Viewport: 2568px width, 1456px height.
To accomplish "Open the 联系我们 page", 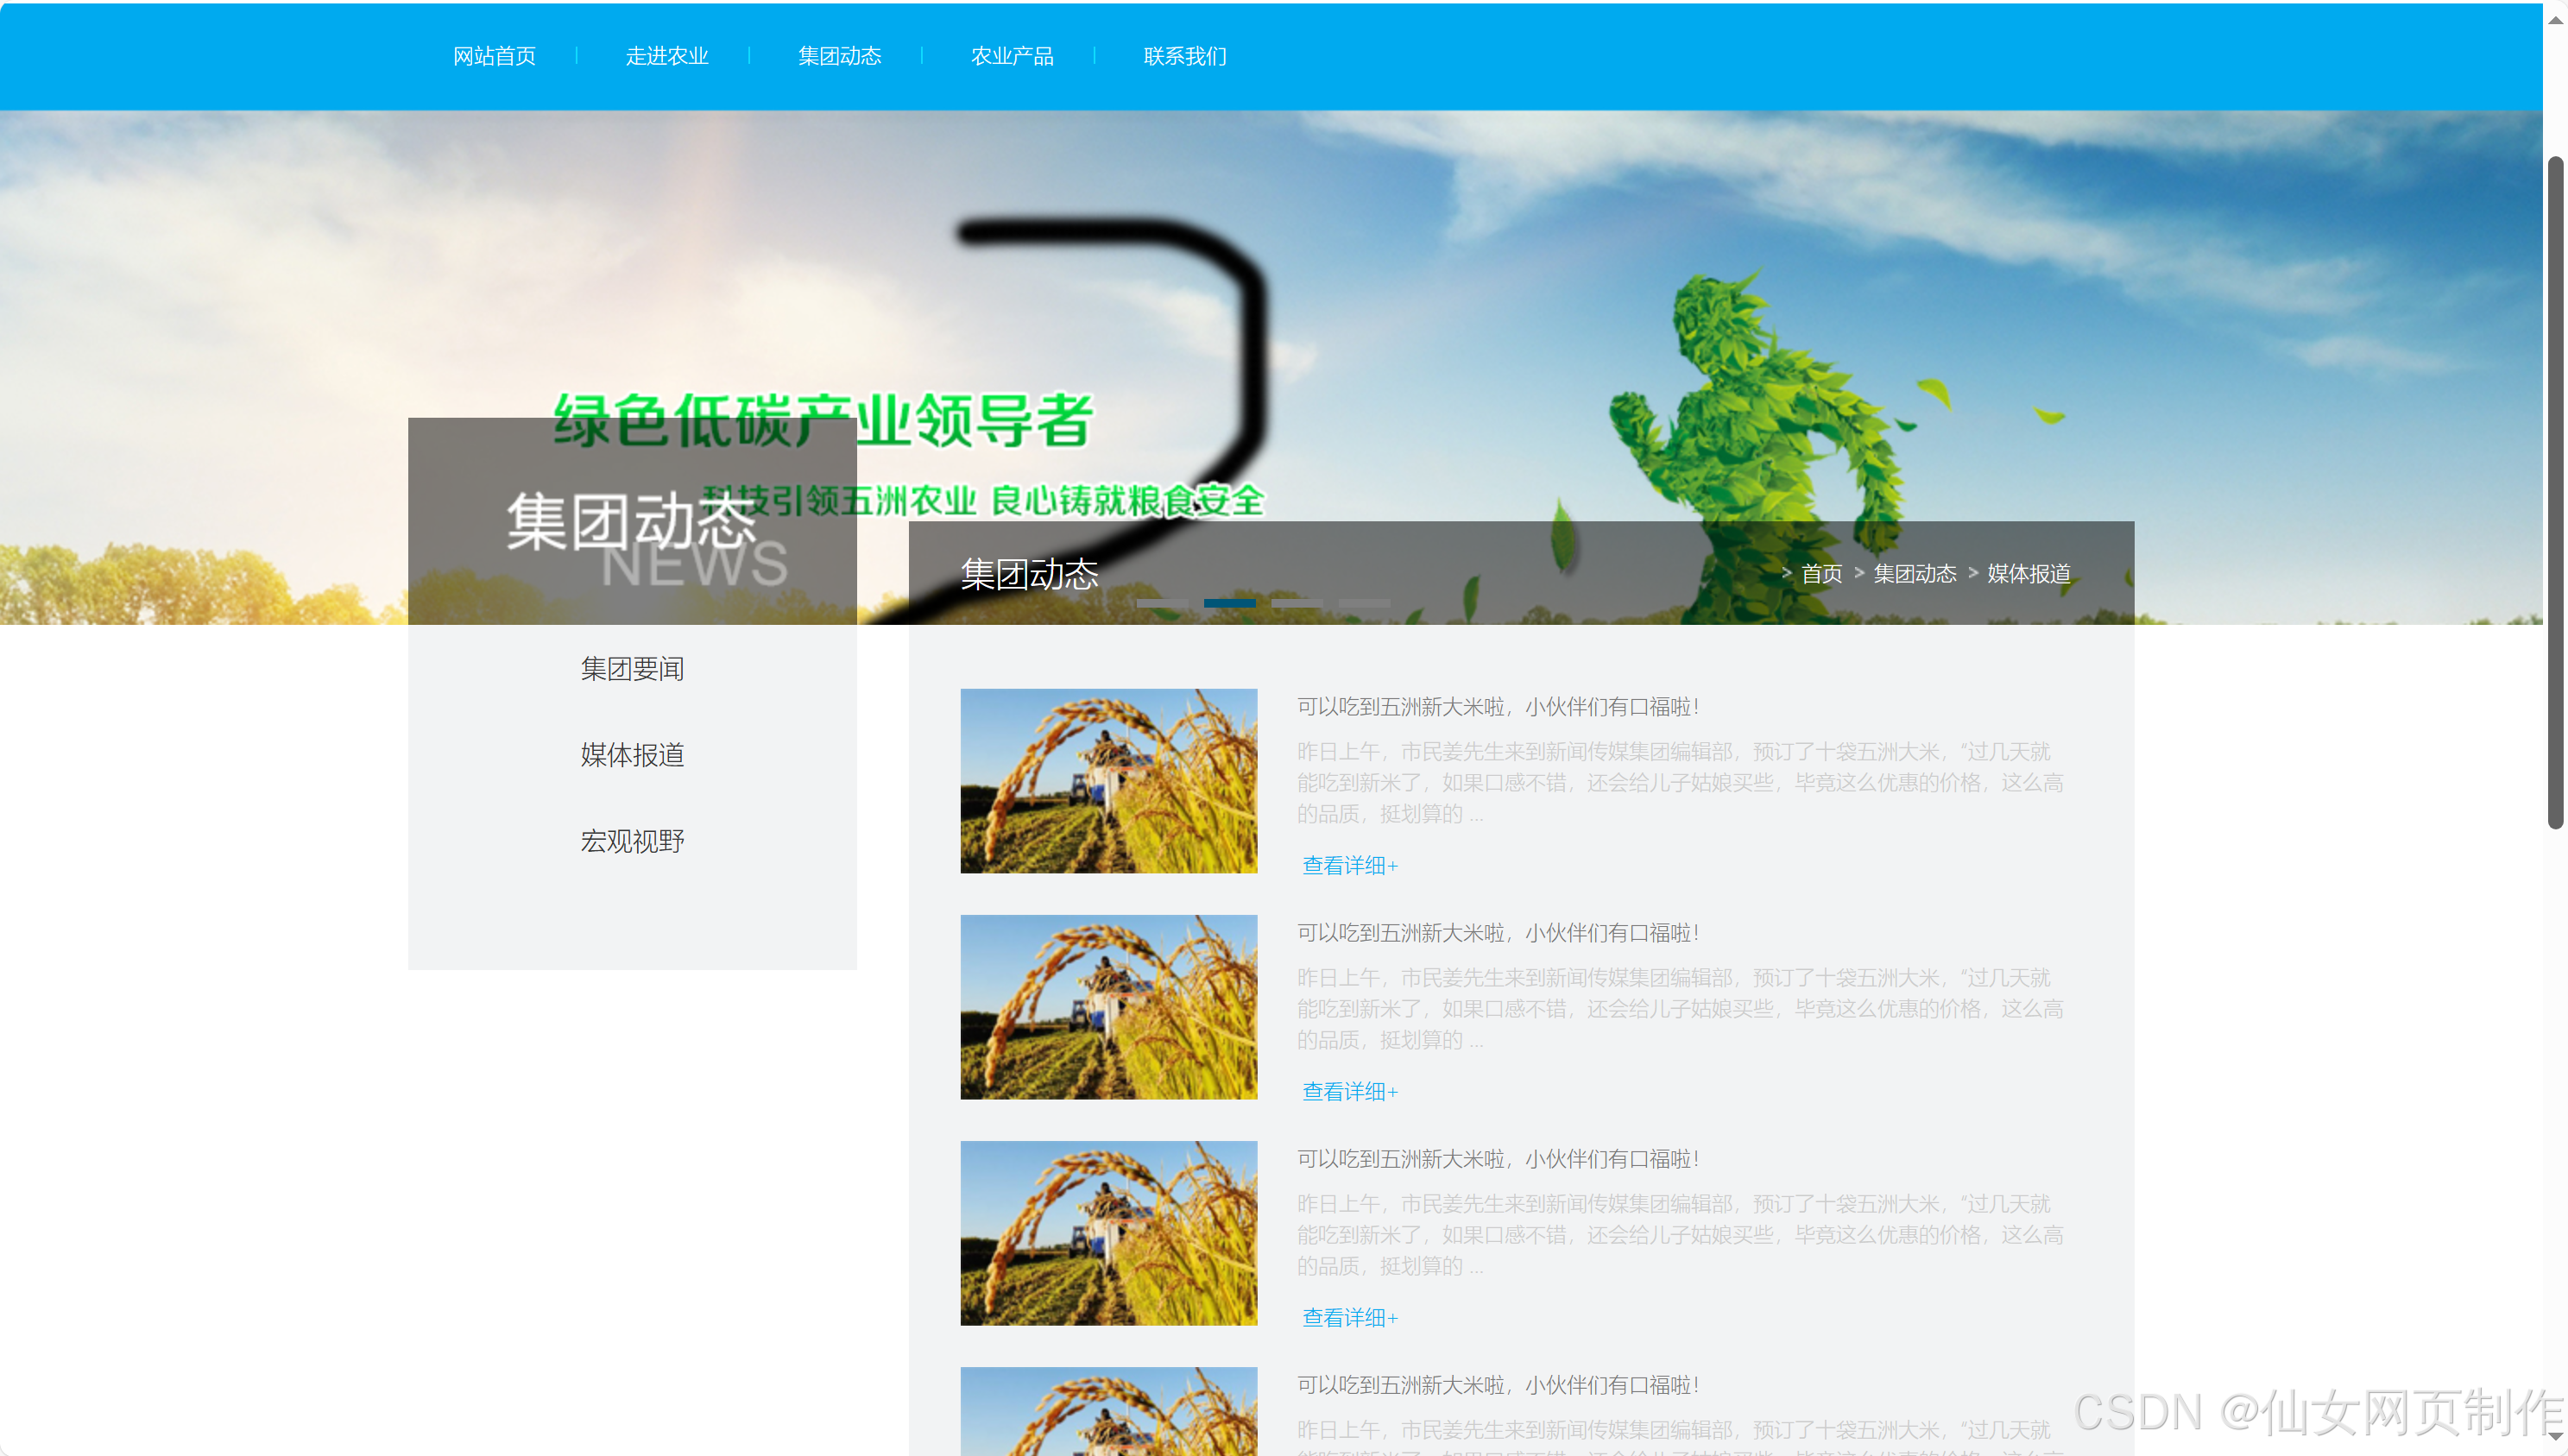I will [x=1184, y=56].
